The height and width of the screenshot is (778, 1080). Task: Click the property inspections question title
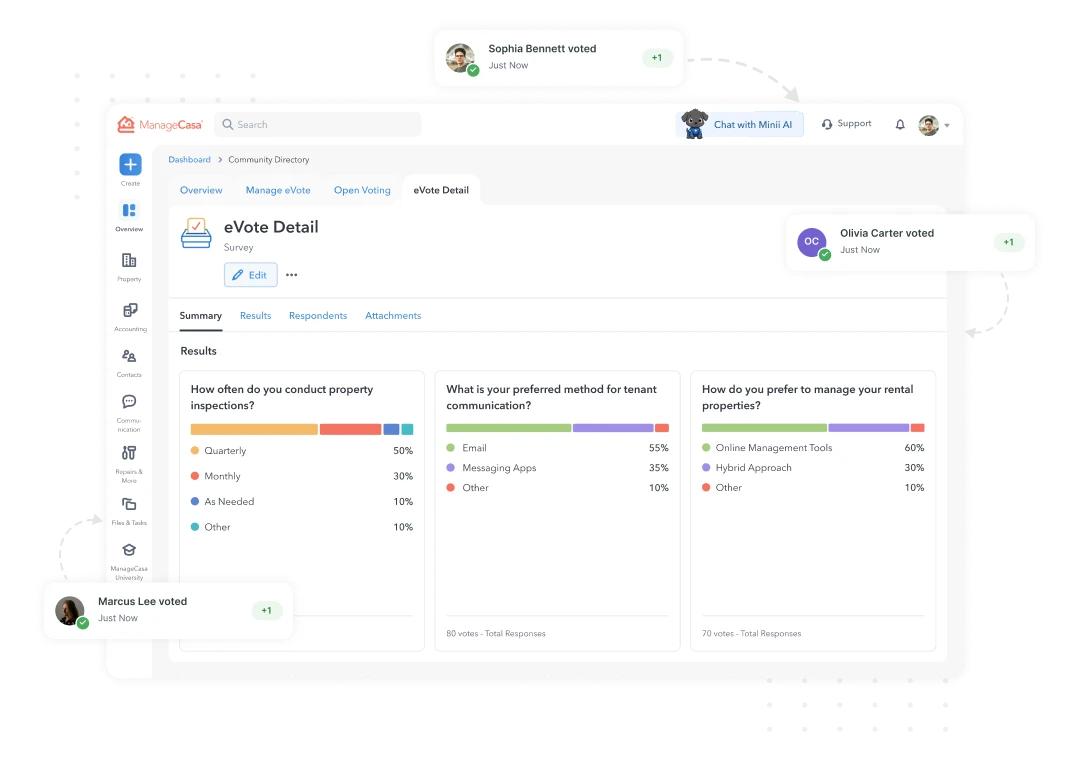(x=282, y=397)
